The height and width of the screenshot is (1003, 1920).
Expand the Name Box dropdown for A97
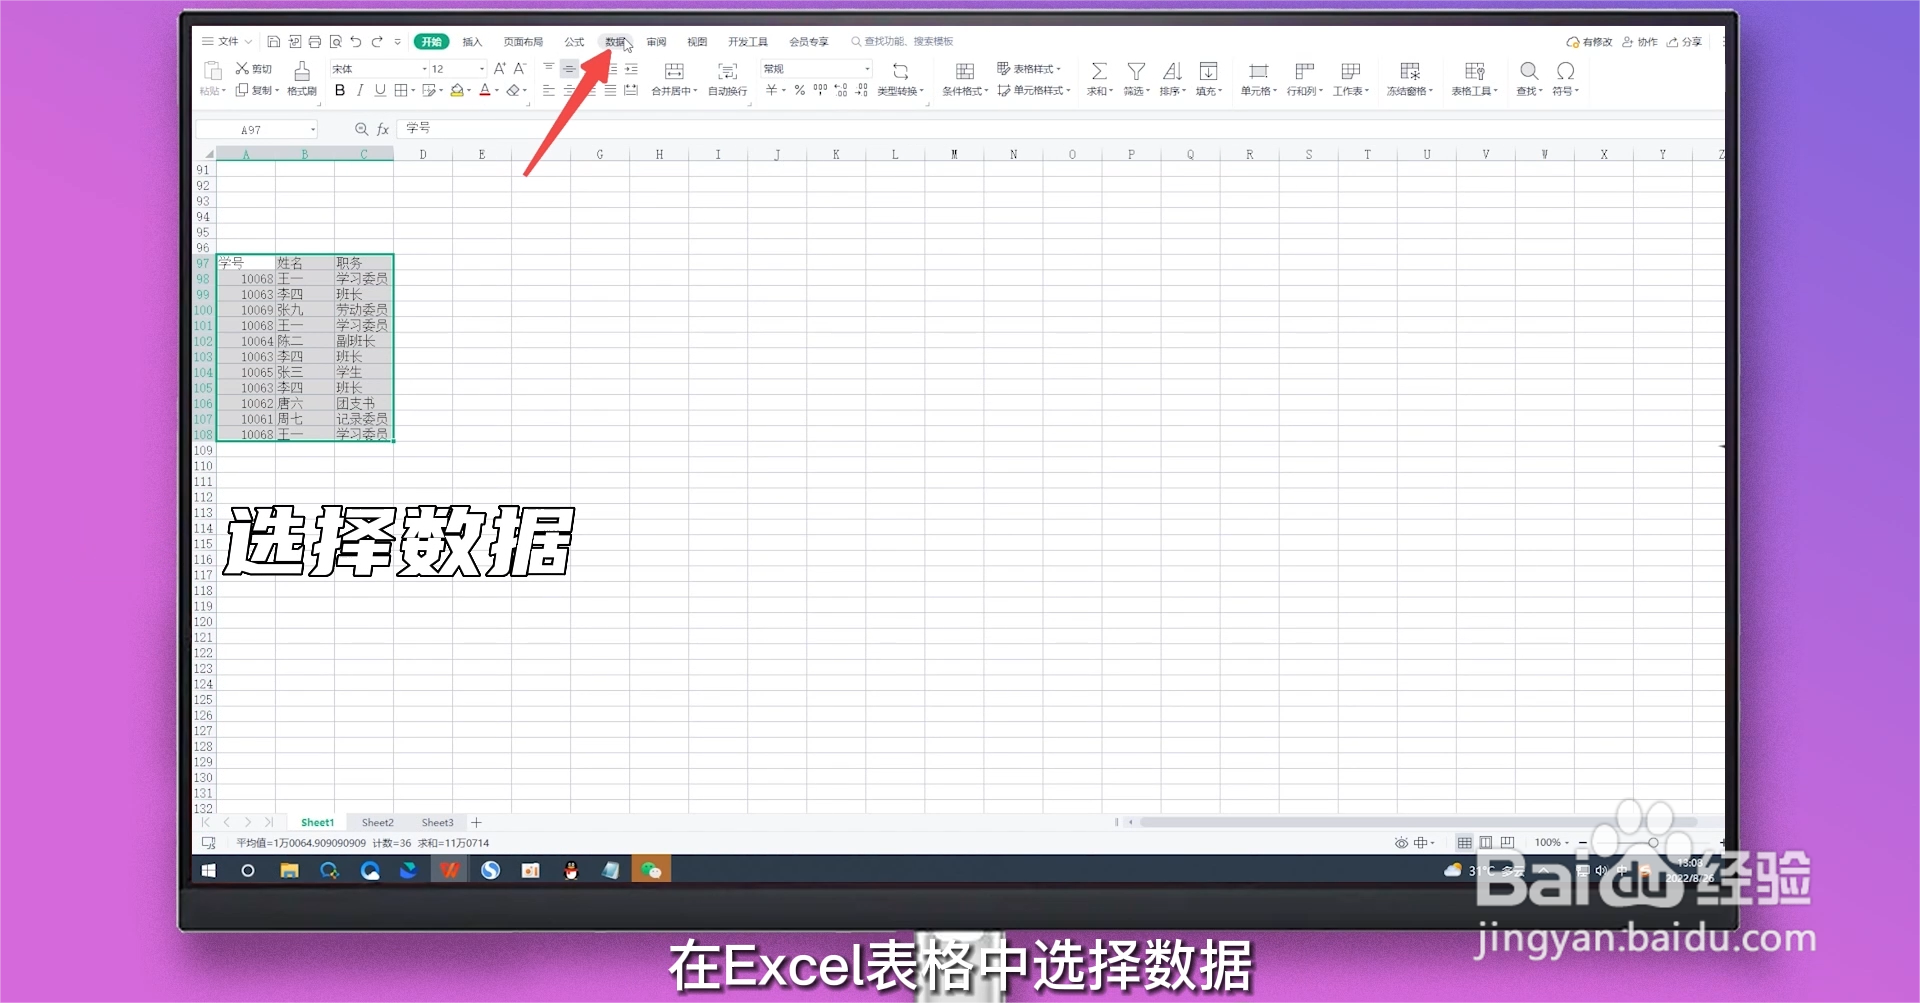coord(313,130)
